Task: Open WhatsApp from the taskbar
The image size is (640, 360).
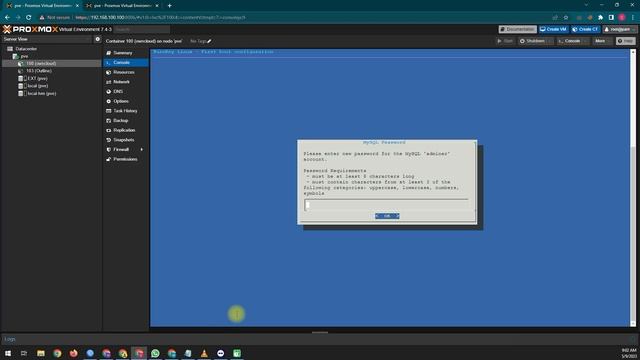Action: pyautogui.click(x=155, y=353)
